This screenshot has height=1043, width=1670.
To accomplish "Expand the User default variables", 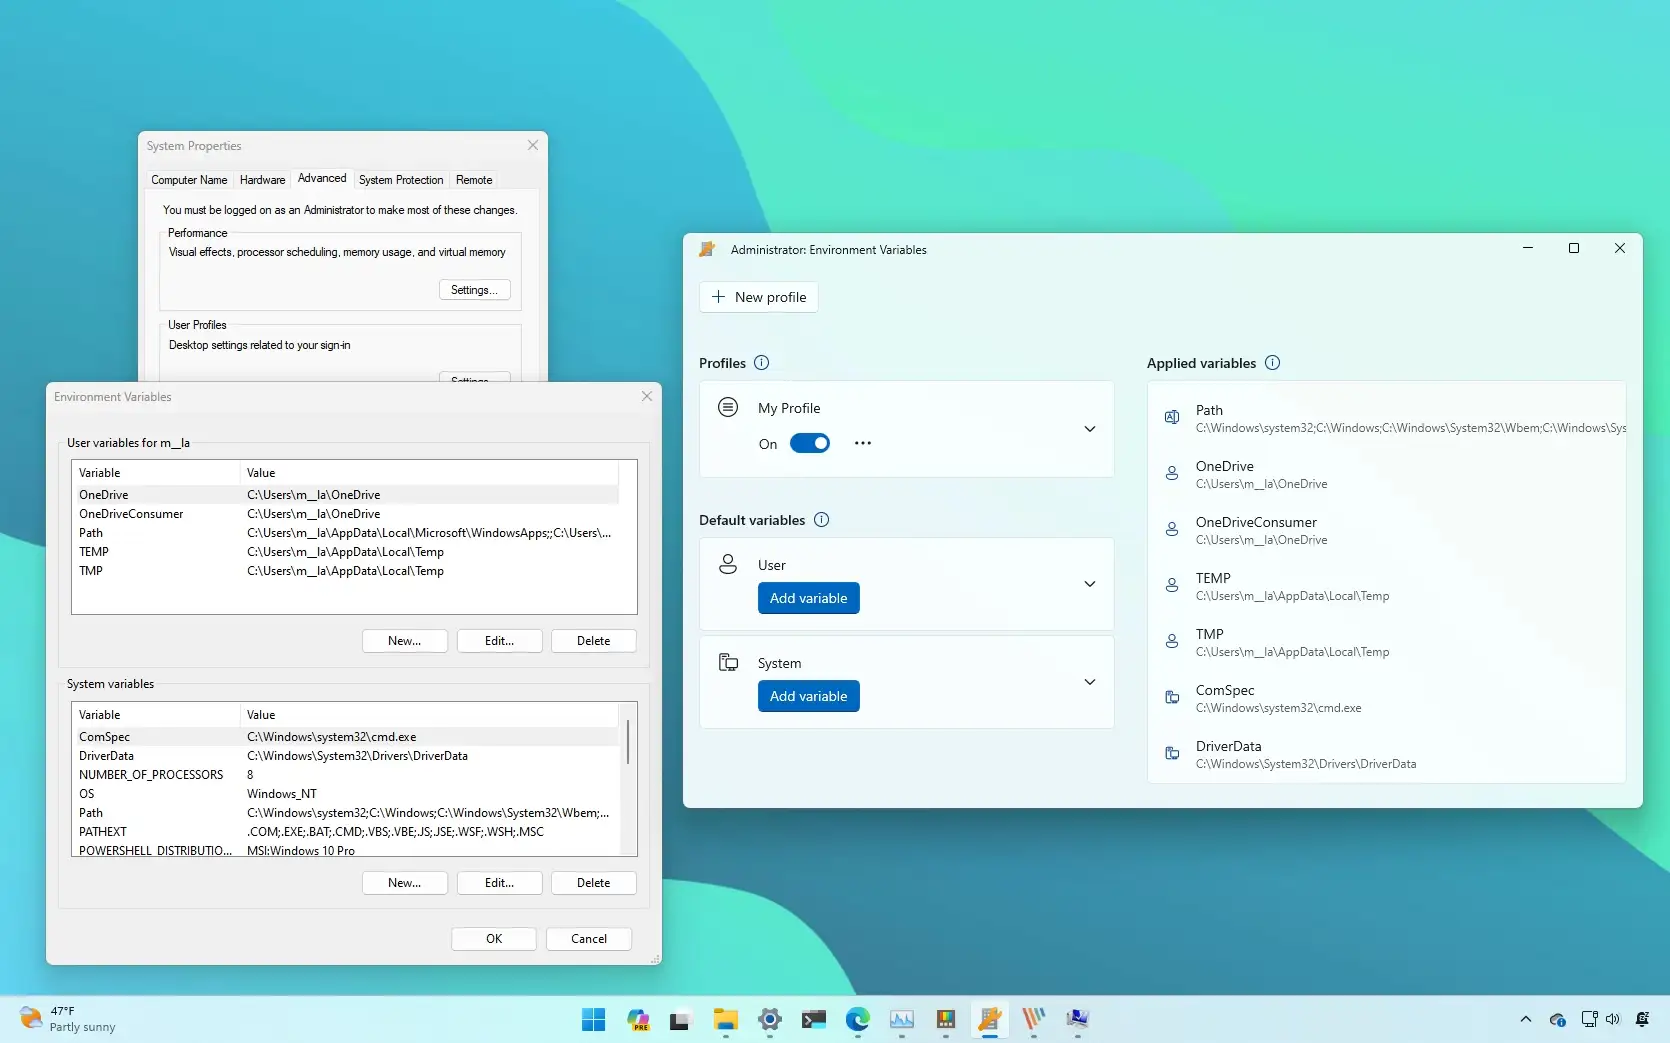I will pos(1089,584).
